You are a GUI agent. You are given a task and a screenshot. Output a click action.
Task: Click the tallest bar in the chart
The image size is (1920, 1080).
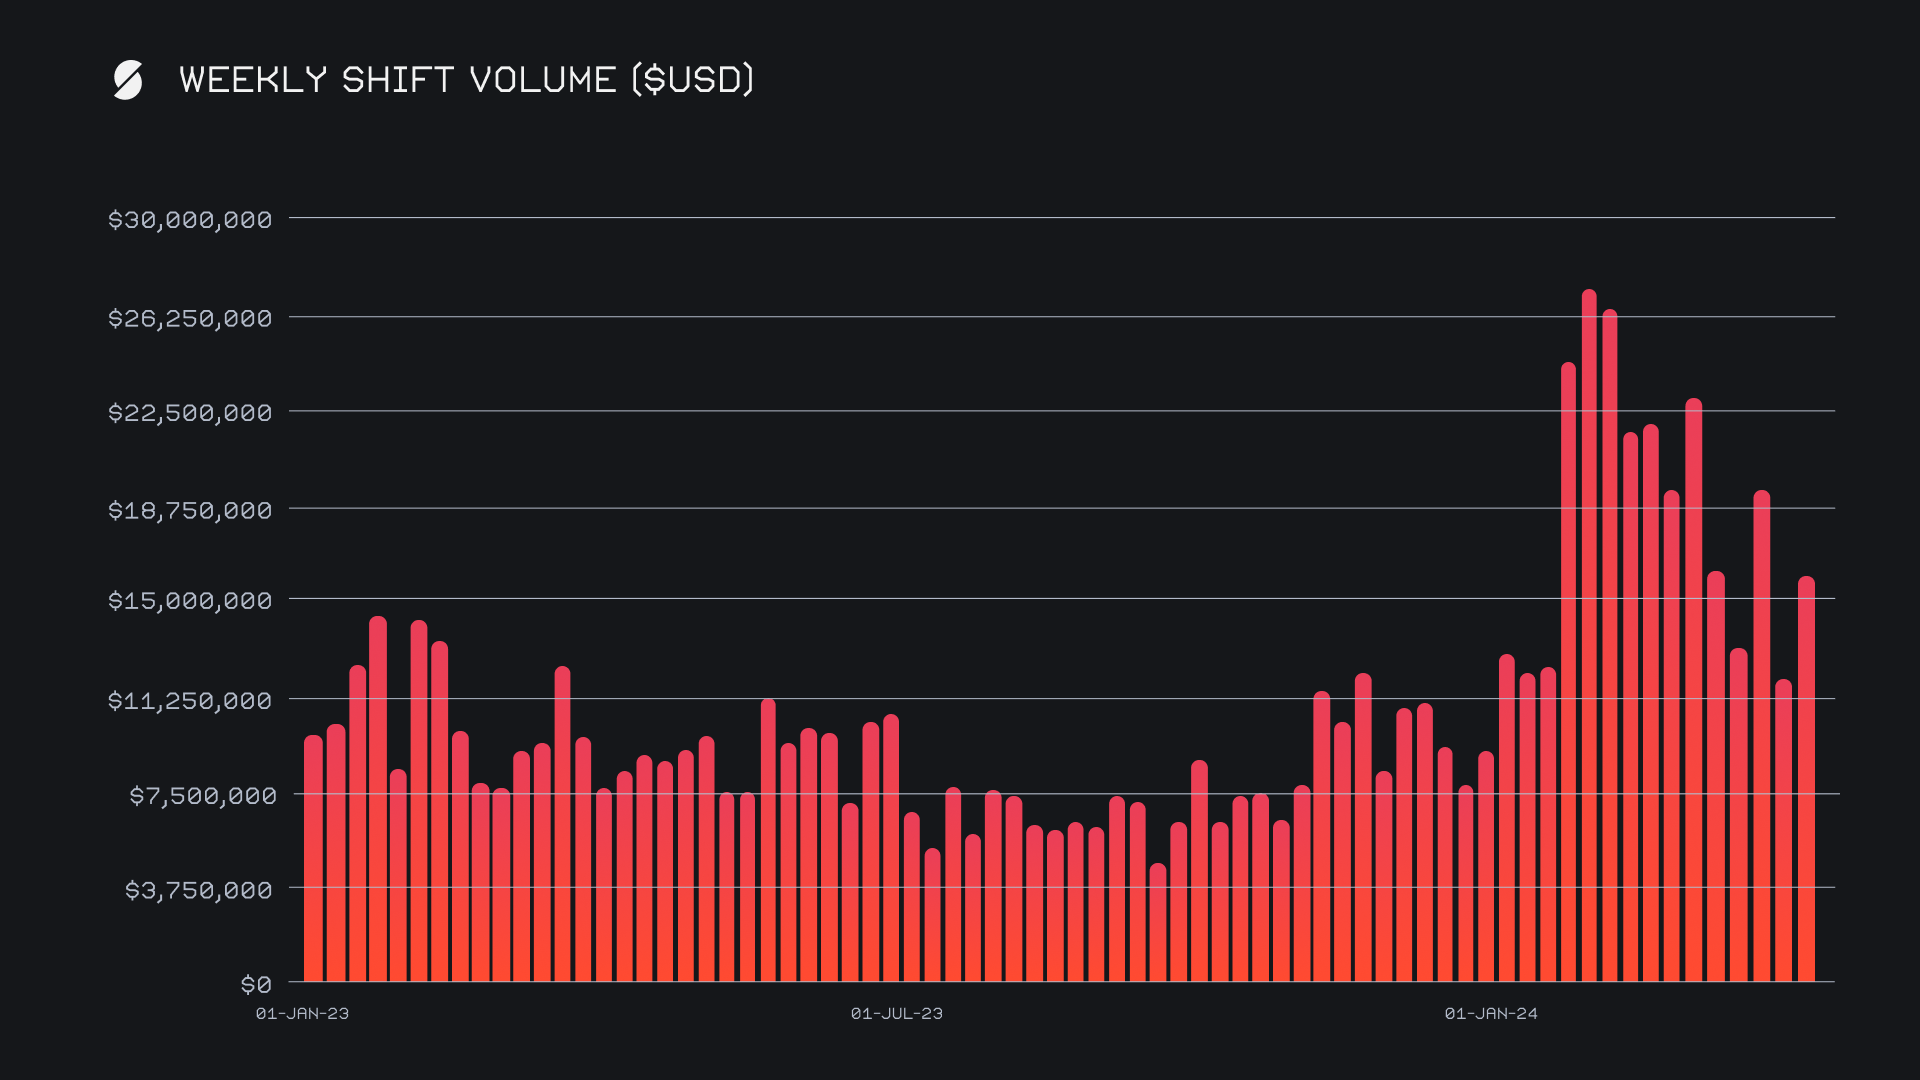coord(1589,640)
